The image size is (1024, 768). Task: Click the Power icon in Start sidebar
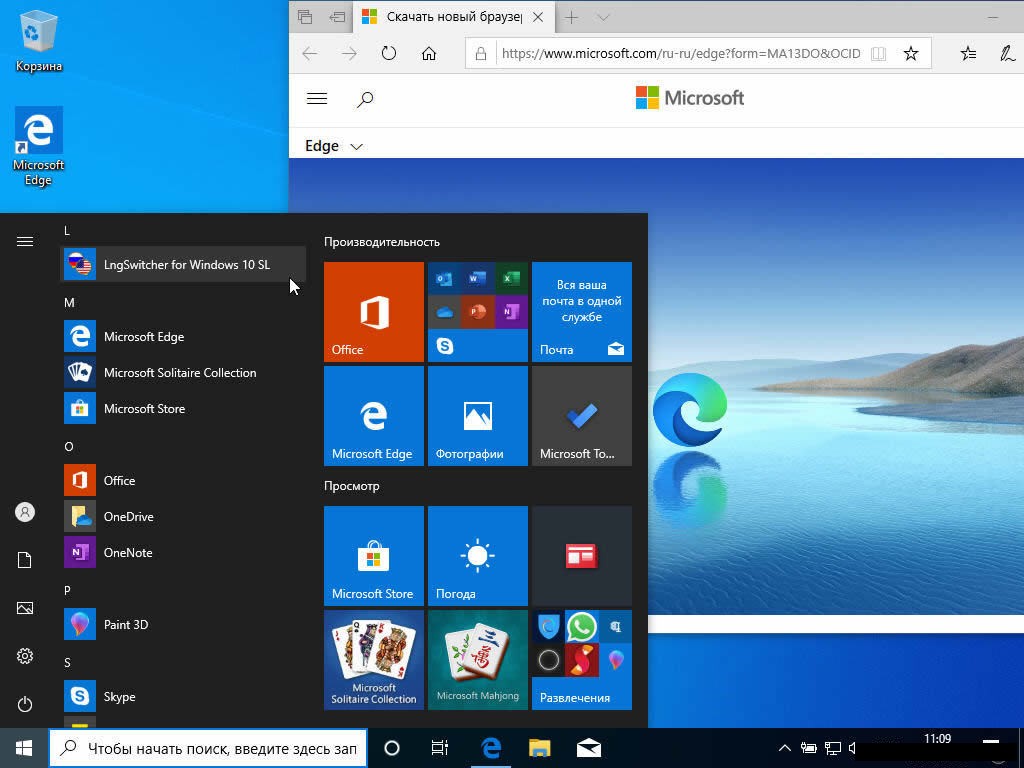click(25, 704)
